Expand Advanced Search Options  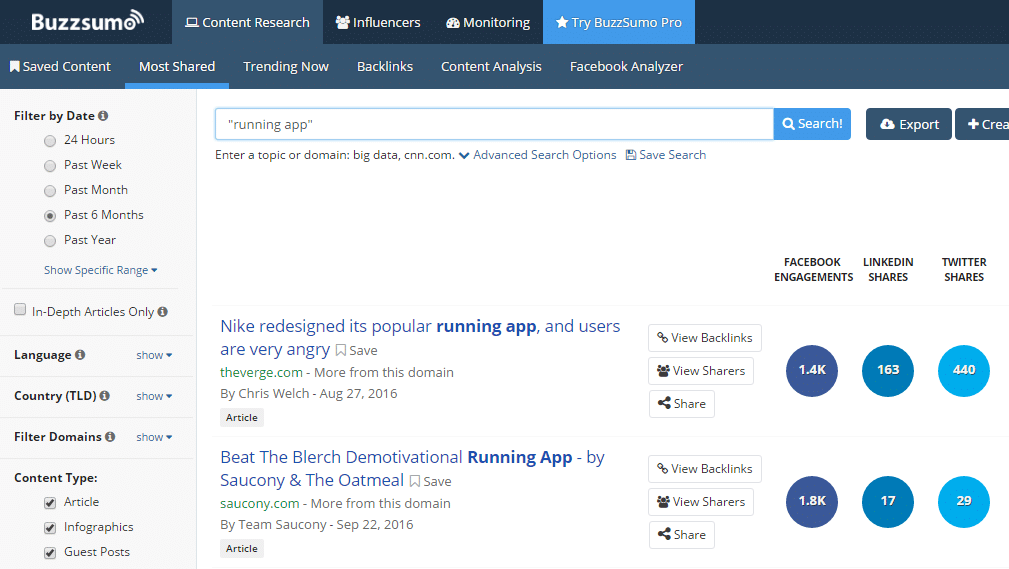tap(537, 155)
